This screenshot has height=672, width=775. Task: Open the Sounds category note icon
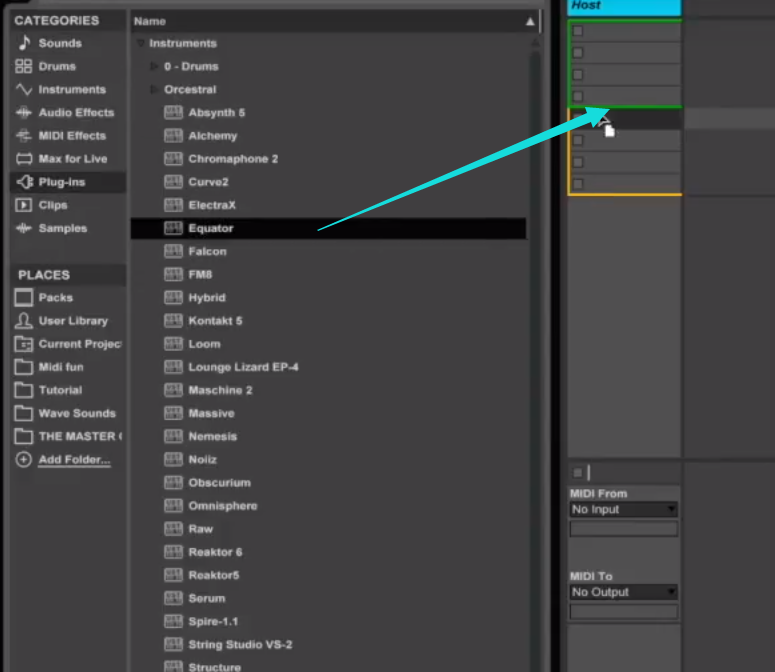[x=24, y=43]
